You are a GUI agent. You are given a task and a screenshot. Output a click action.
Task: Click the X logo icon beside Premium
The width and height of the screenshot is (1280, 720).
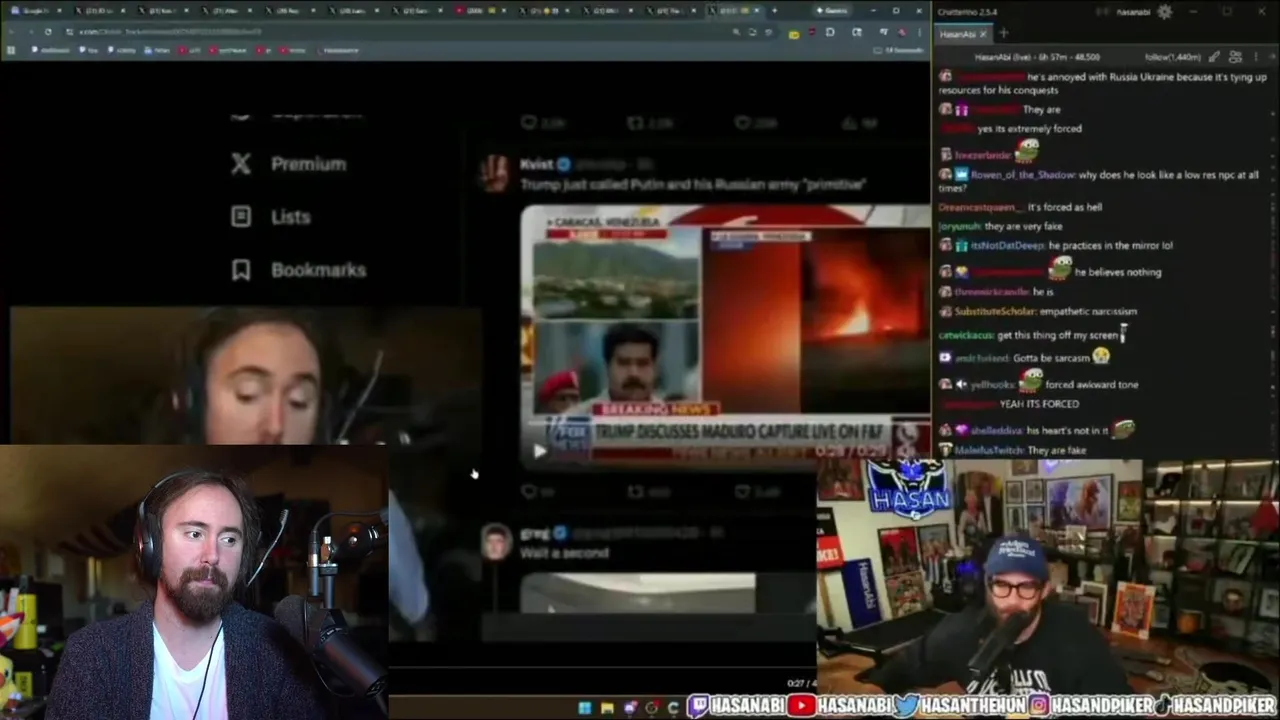tap(241, 164)
